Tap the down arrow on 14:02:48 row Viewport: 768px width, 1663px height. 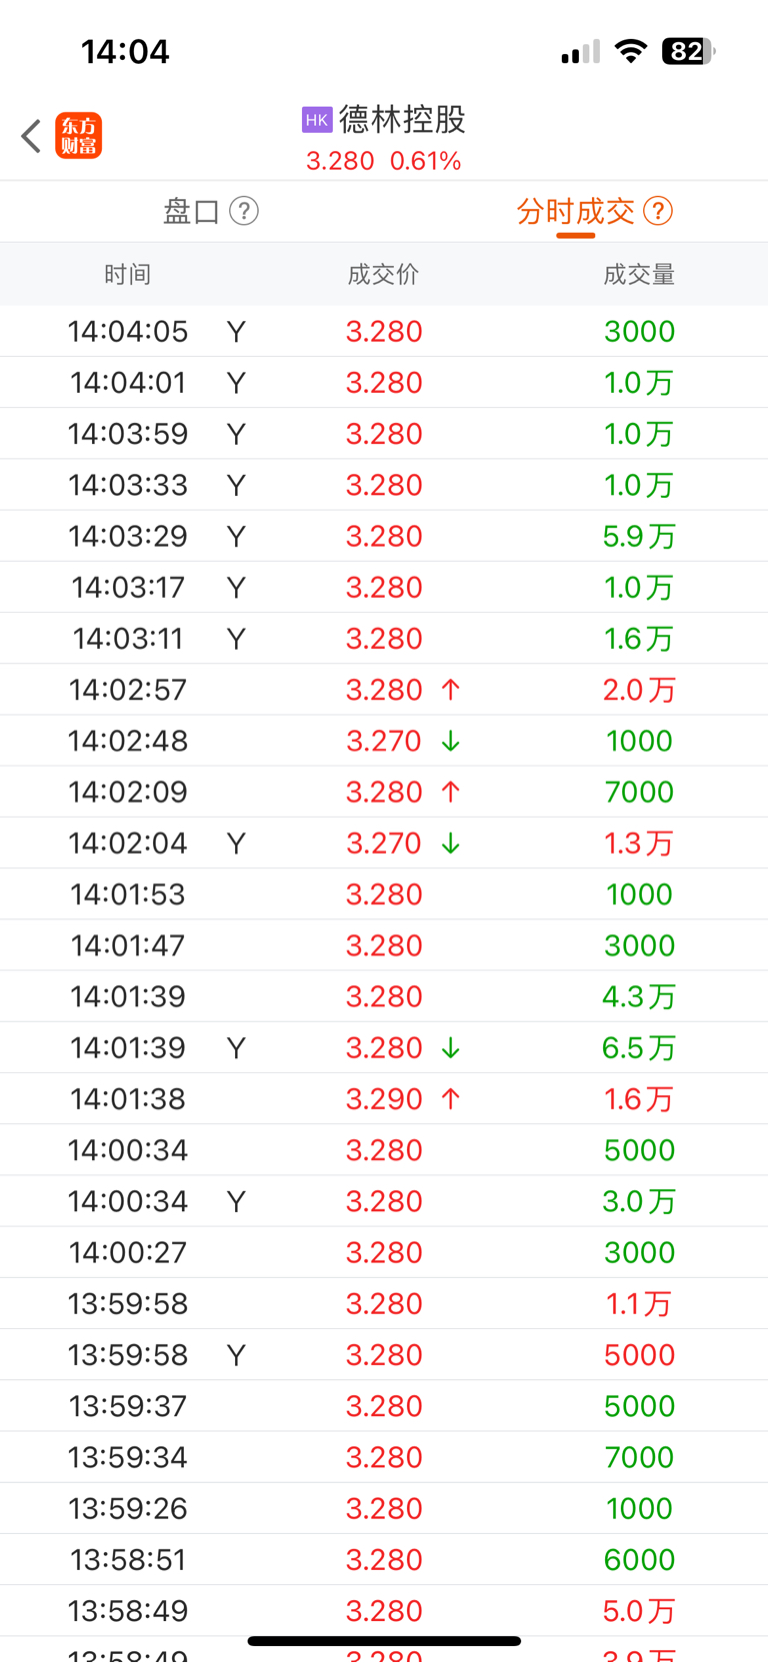tap(451, 741)
